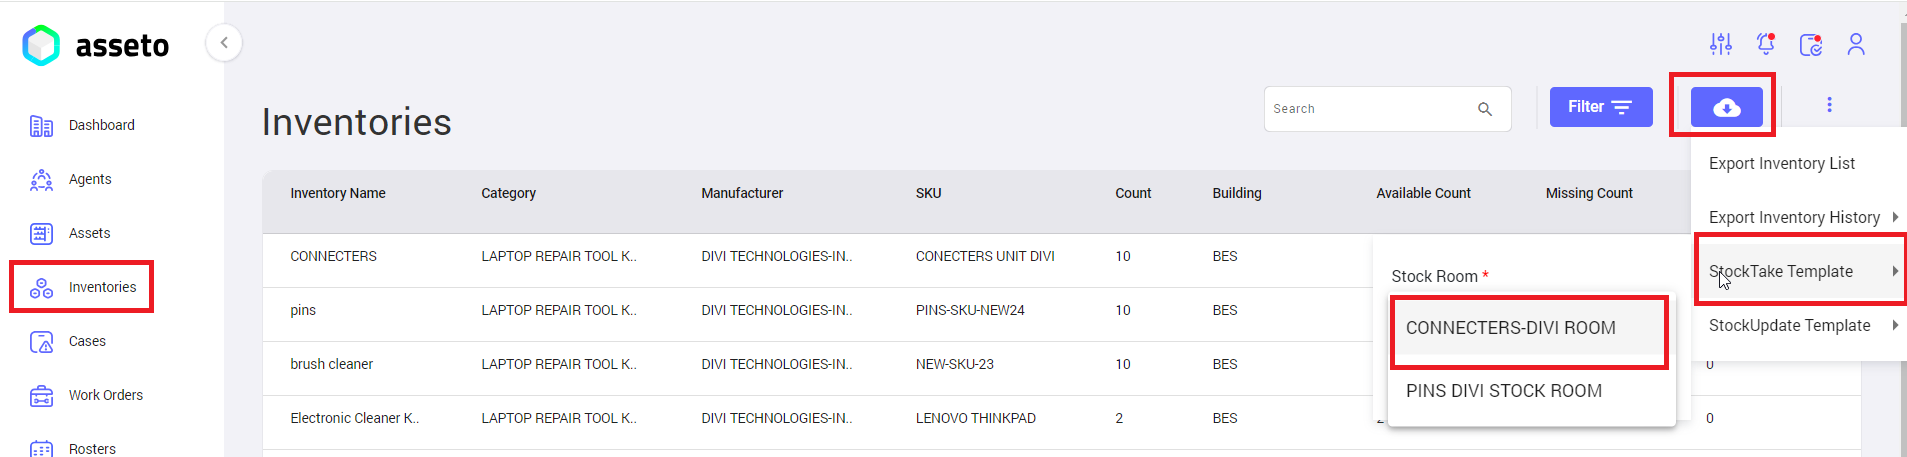
Task: Expand the StockTake Template submenu arrow
Action: pyautogui.click(x=1895, y=270)
